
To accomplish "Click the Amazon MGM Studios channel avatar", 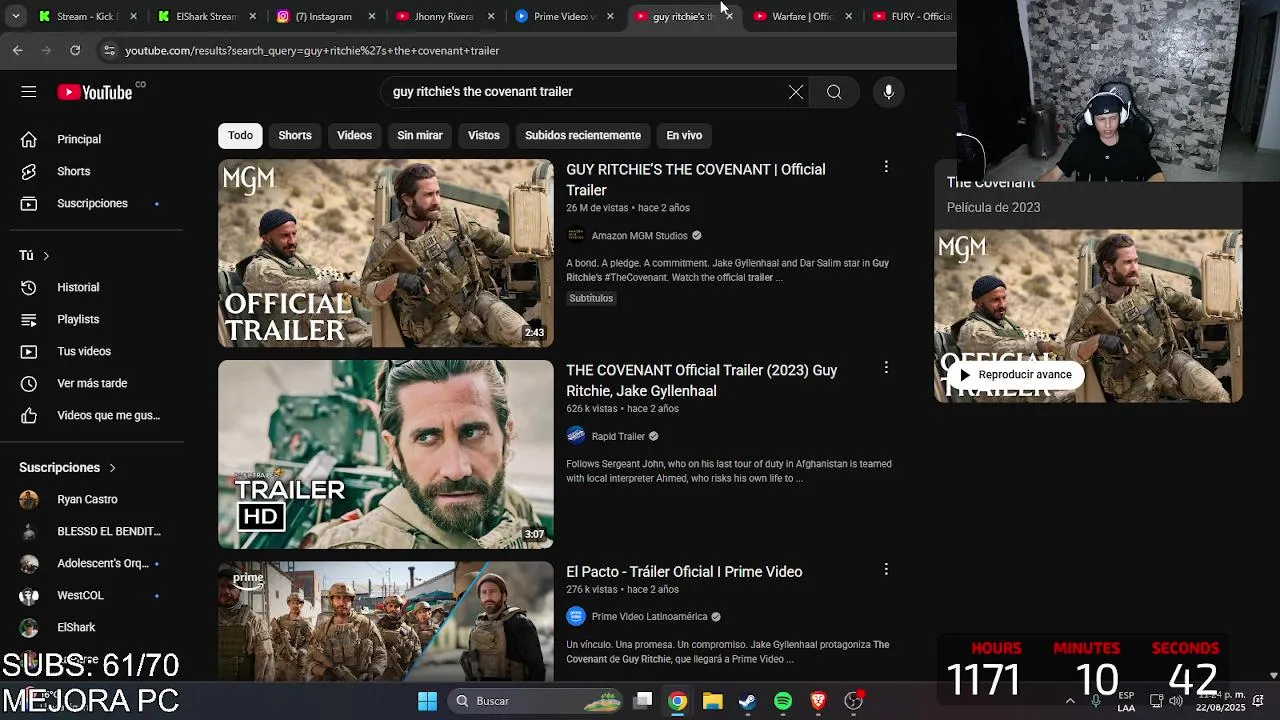I will [575, 235].
